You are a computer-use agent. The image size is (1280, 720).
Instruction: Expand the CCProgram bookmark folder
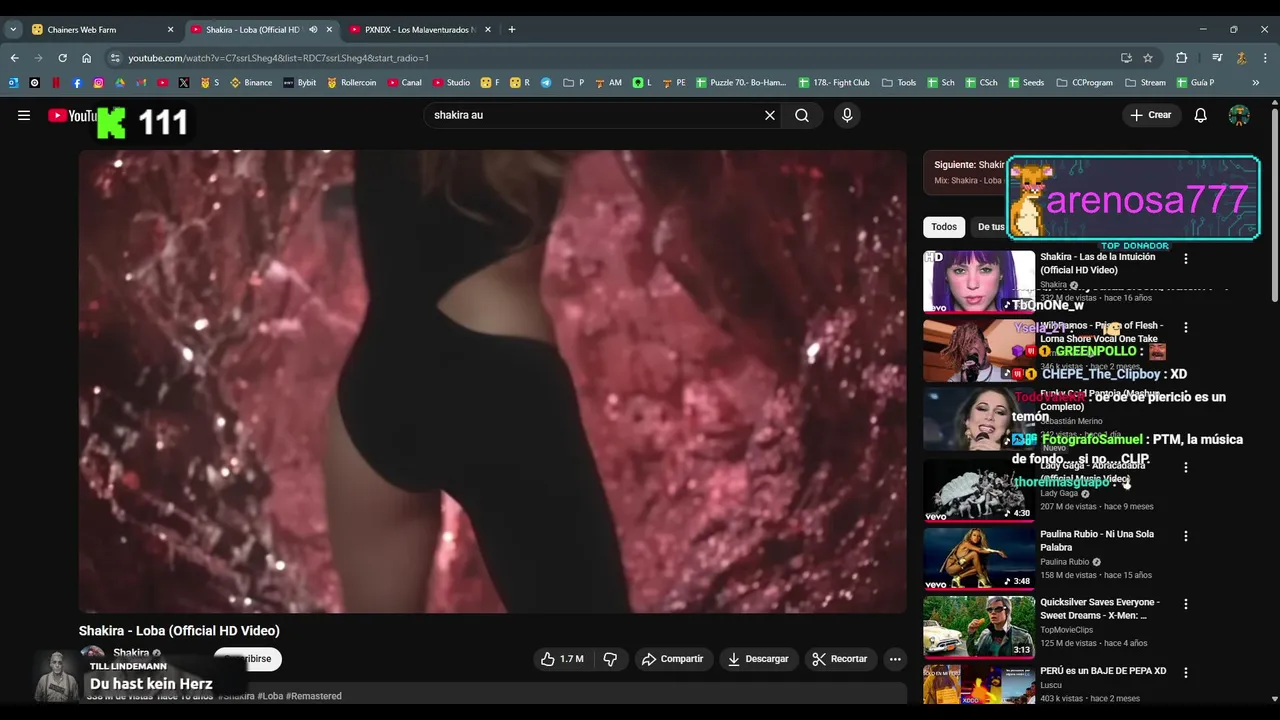tap(1084, 83)
